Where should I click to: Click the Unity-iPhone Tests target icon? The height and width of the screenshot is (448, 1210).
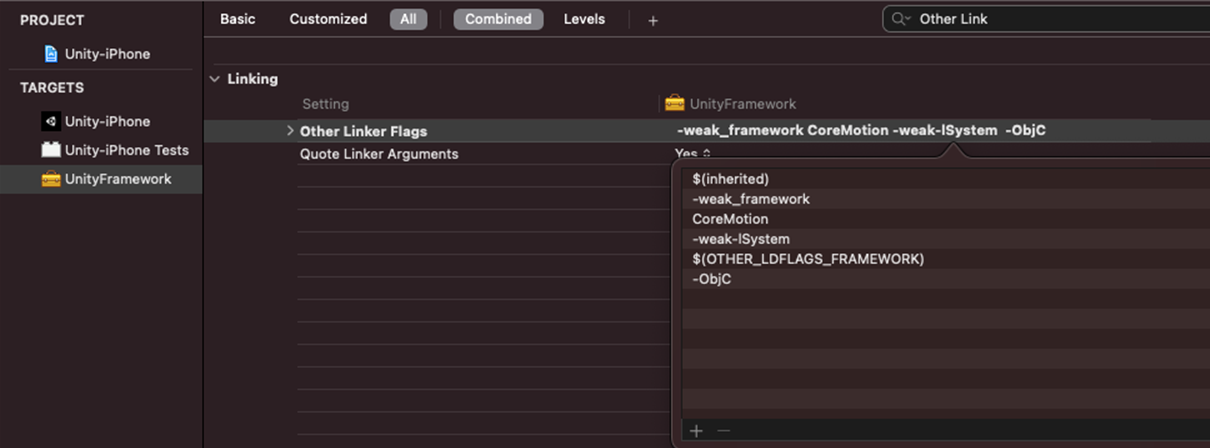tap(51, 150)
